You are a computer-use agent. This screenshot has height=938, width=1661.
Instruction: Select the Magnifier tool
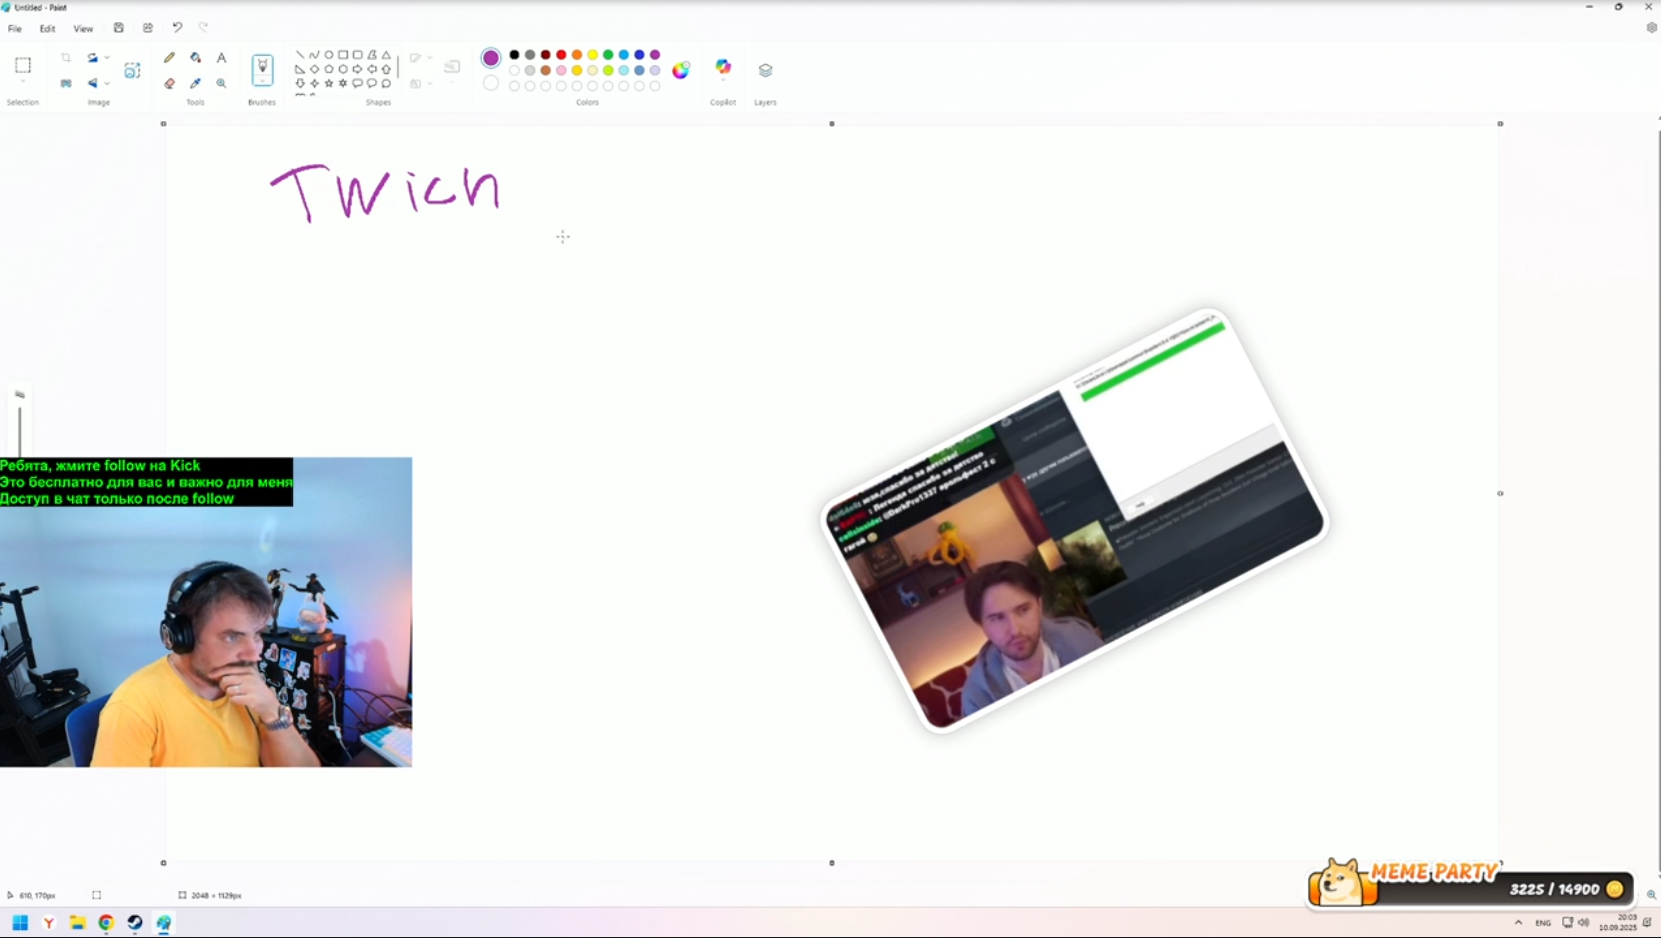221,84
